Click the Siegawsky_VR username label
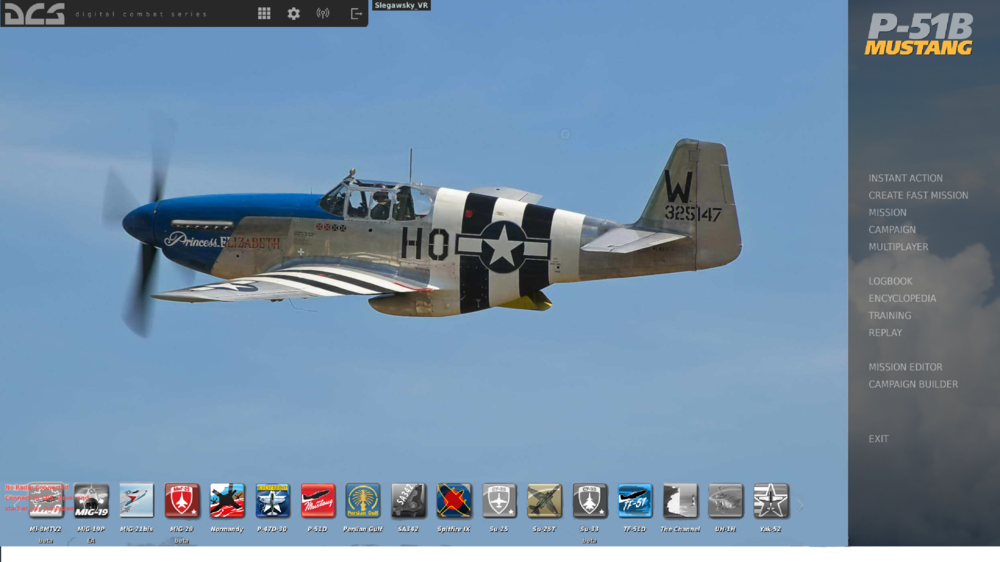 (401, 5)
